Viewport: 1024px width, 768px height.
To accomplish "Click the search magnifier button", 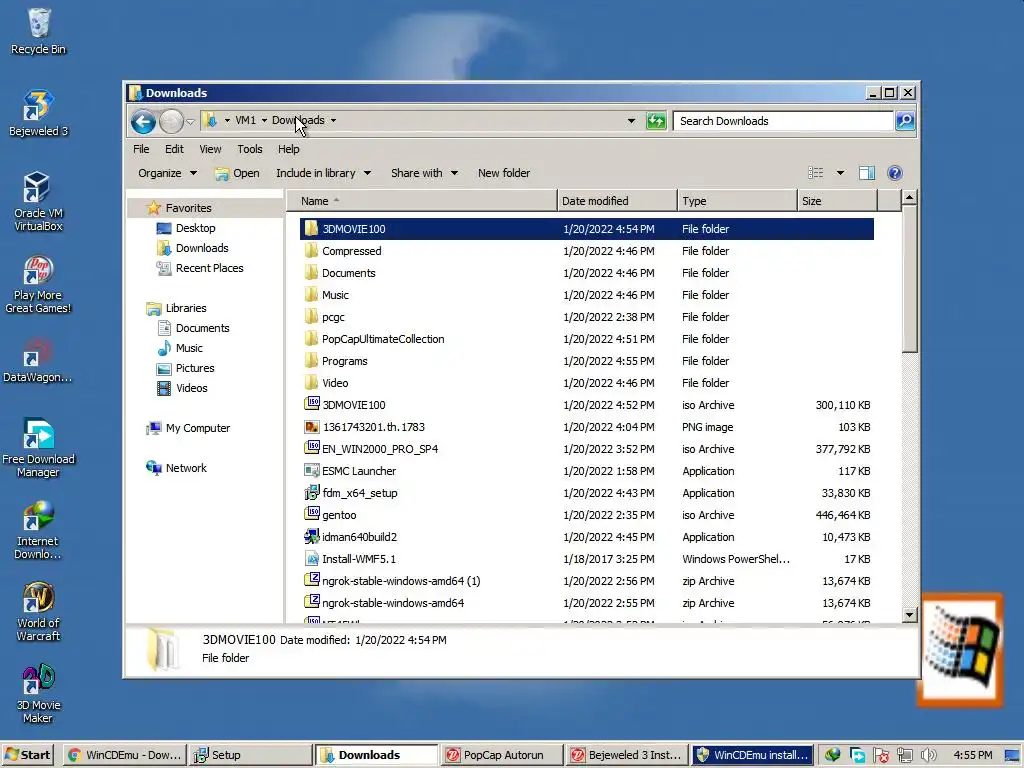I will 905,121.
